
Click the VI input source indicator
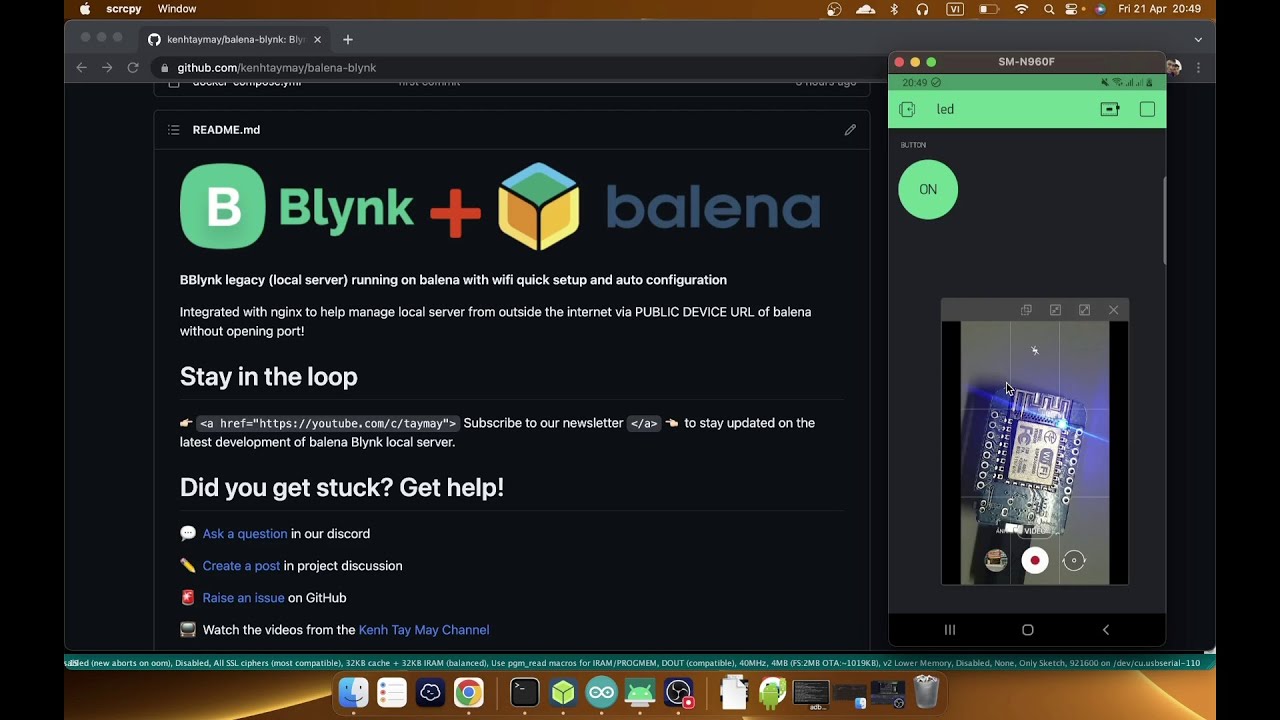pyautogui.click(x=955, y=9)
